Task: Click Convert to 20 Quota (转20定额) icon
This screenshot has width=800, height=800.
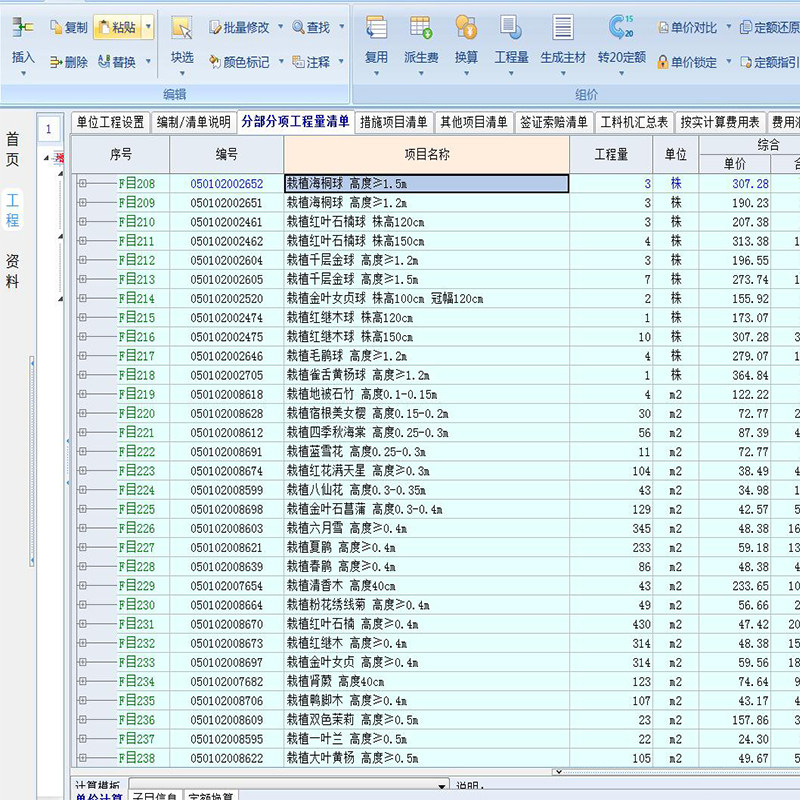Action: click(x=621, y=28)
